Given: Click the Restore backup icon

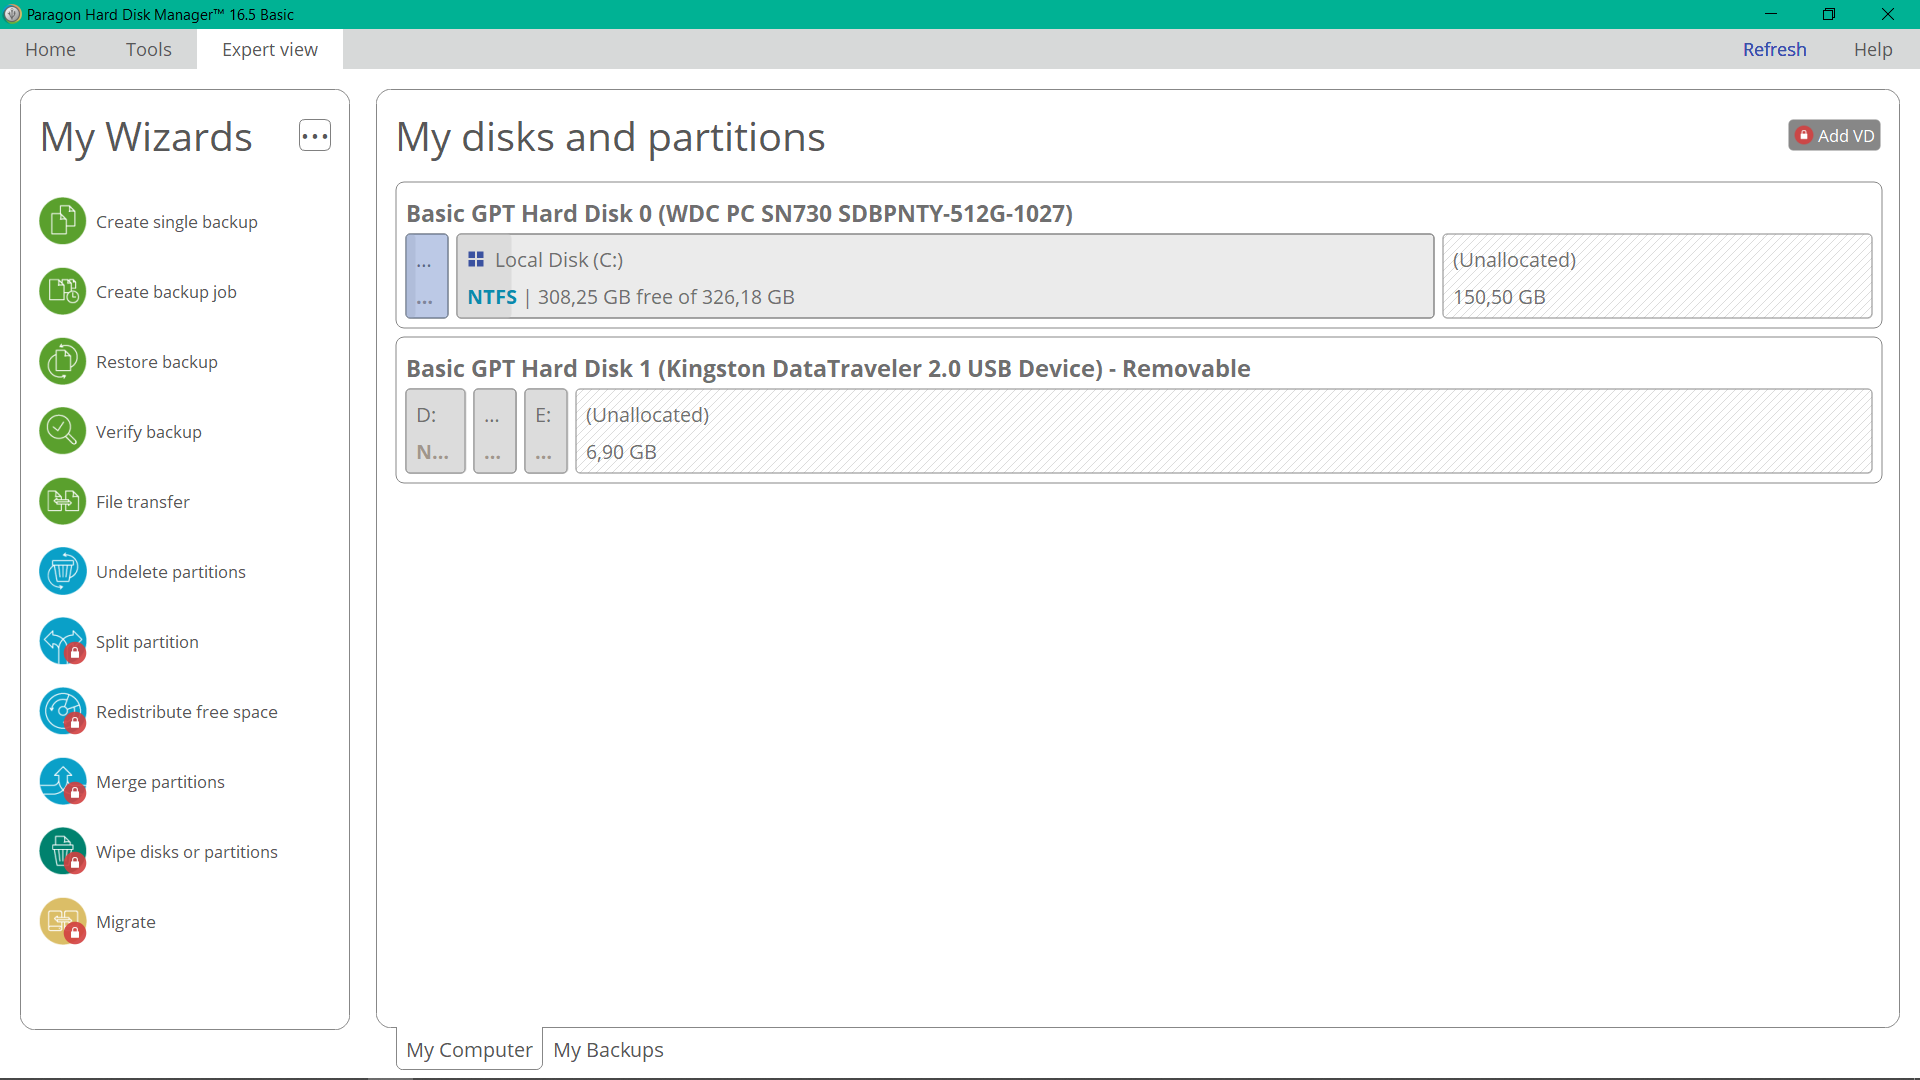Looking at the screenshot, I should coord(62,361).
